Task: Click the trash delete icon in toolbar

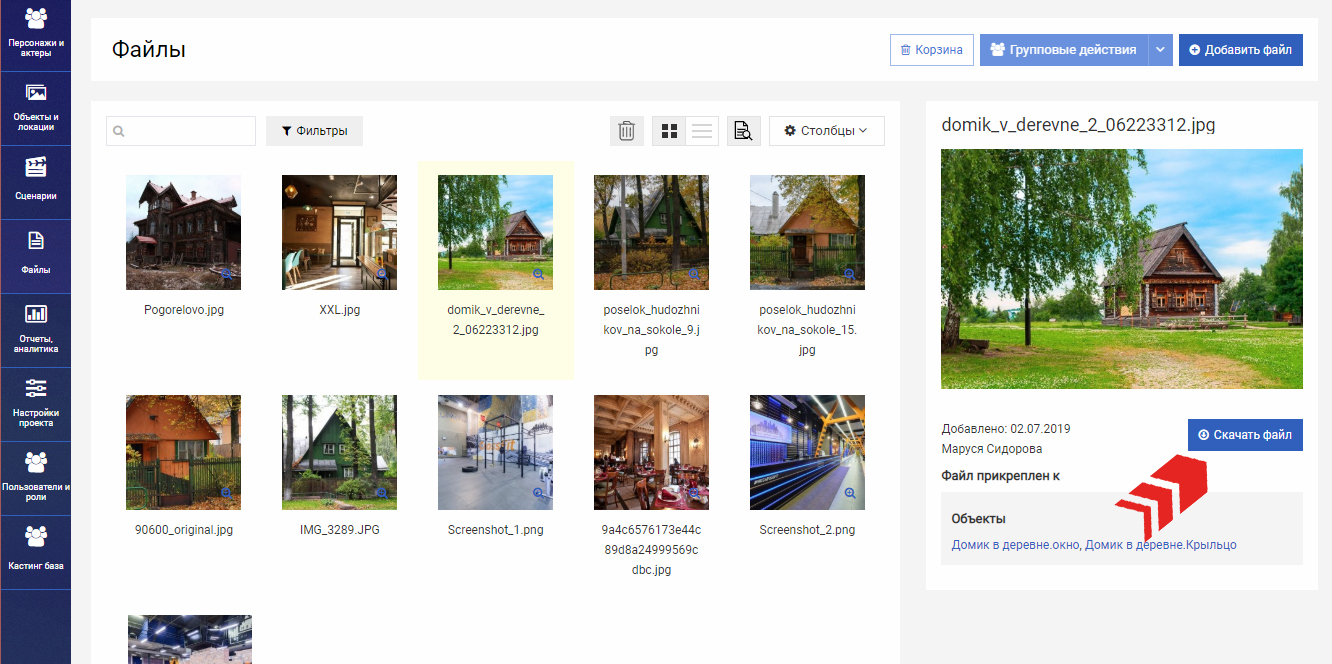Action: [627, 131]
